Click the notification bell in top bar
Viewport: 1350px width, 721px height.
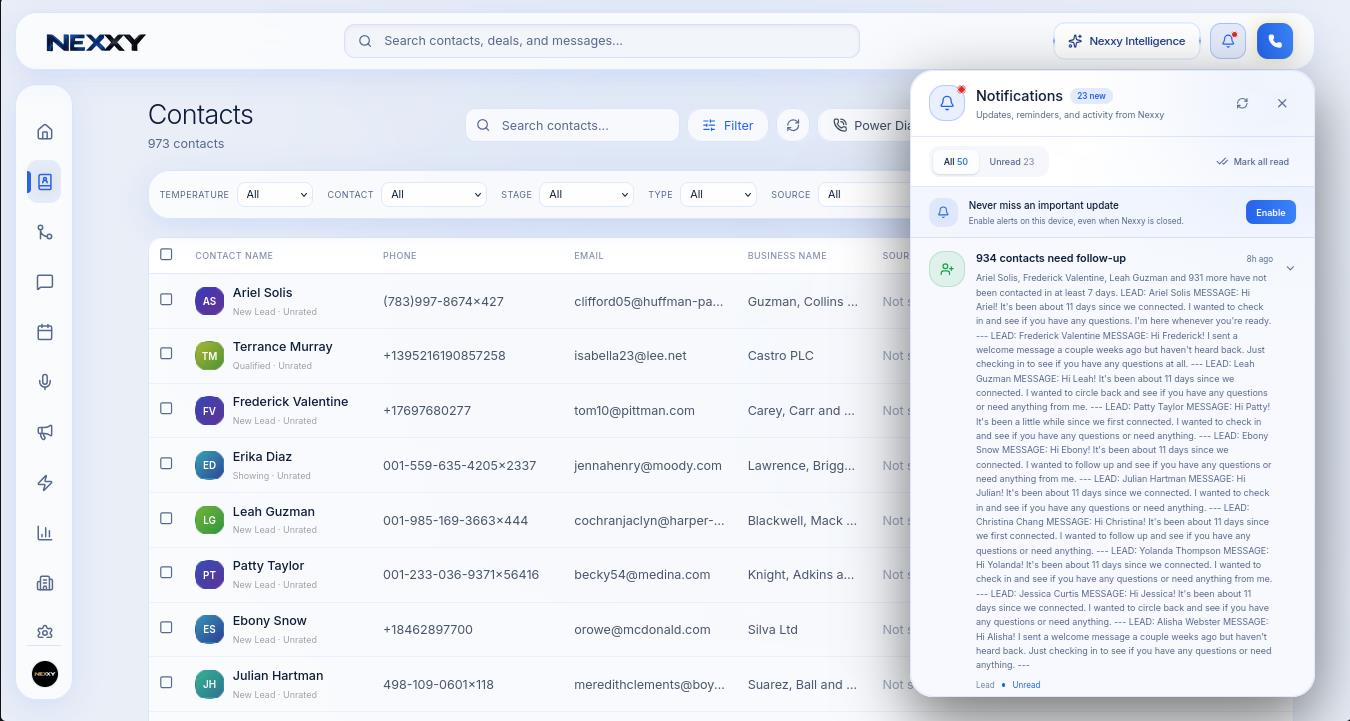coord(1228,41)
